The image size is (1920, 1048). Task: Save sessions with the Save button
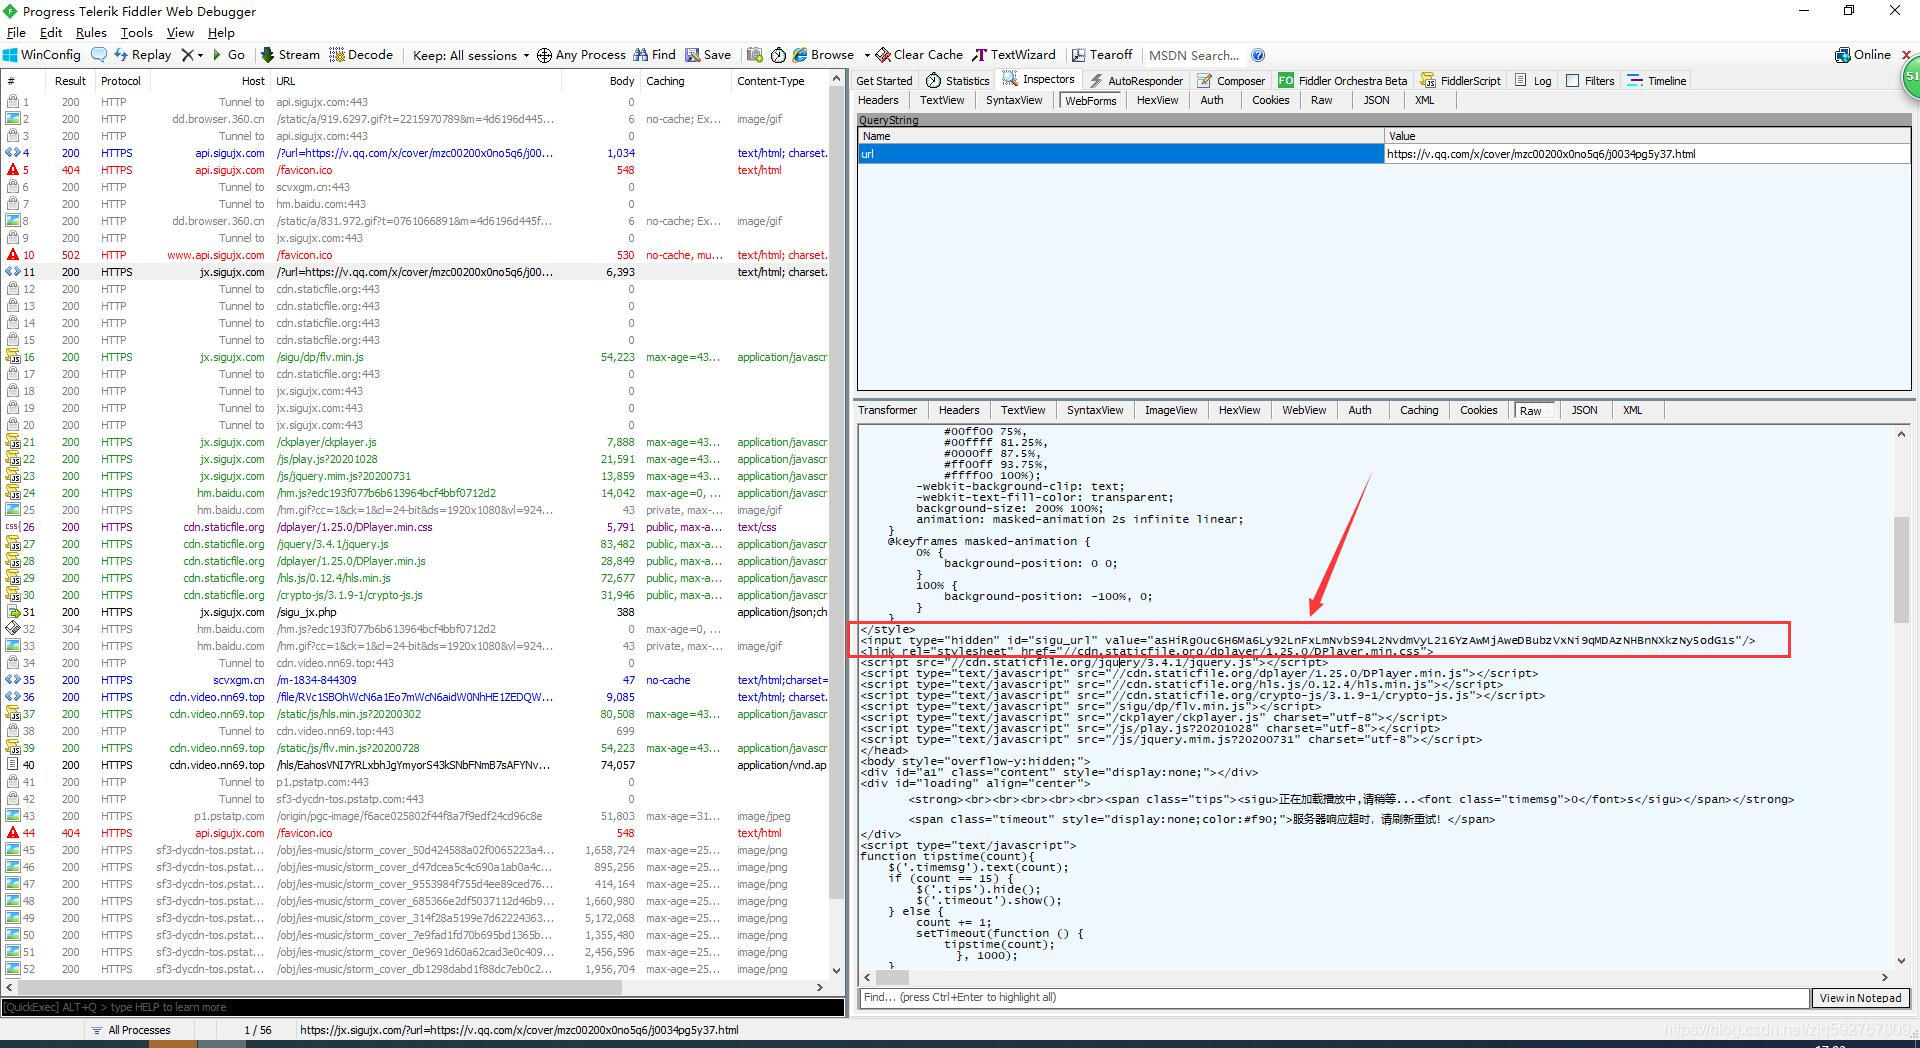point(708,55)
